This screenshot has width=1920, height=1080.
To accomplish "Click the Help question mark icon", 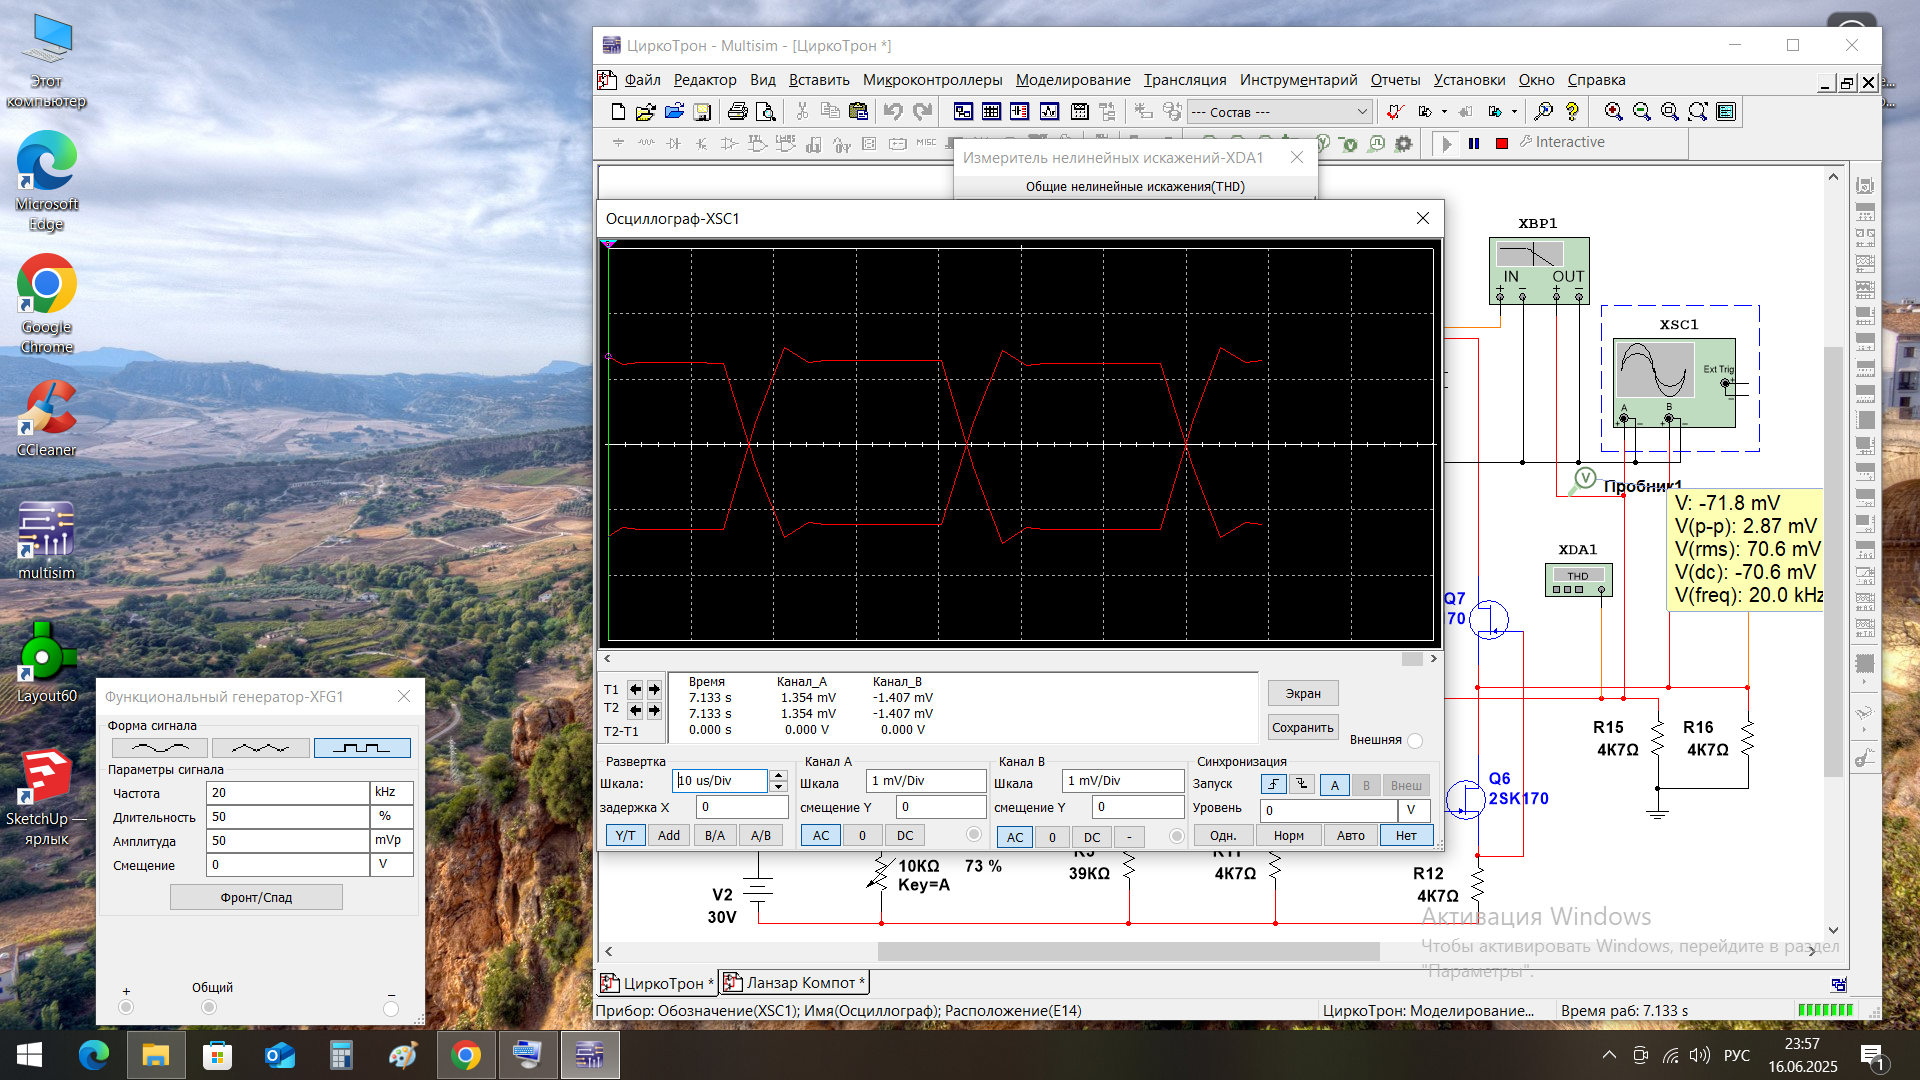I will pos(1572,112).
